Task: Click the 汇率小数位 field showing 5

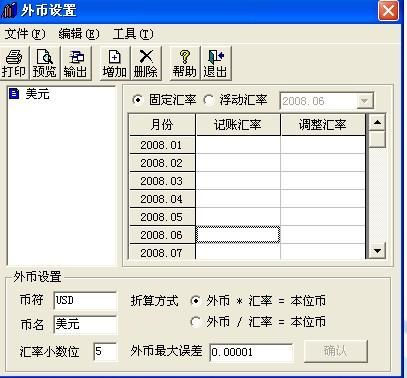Action: coord(105,351)
